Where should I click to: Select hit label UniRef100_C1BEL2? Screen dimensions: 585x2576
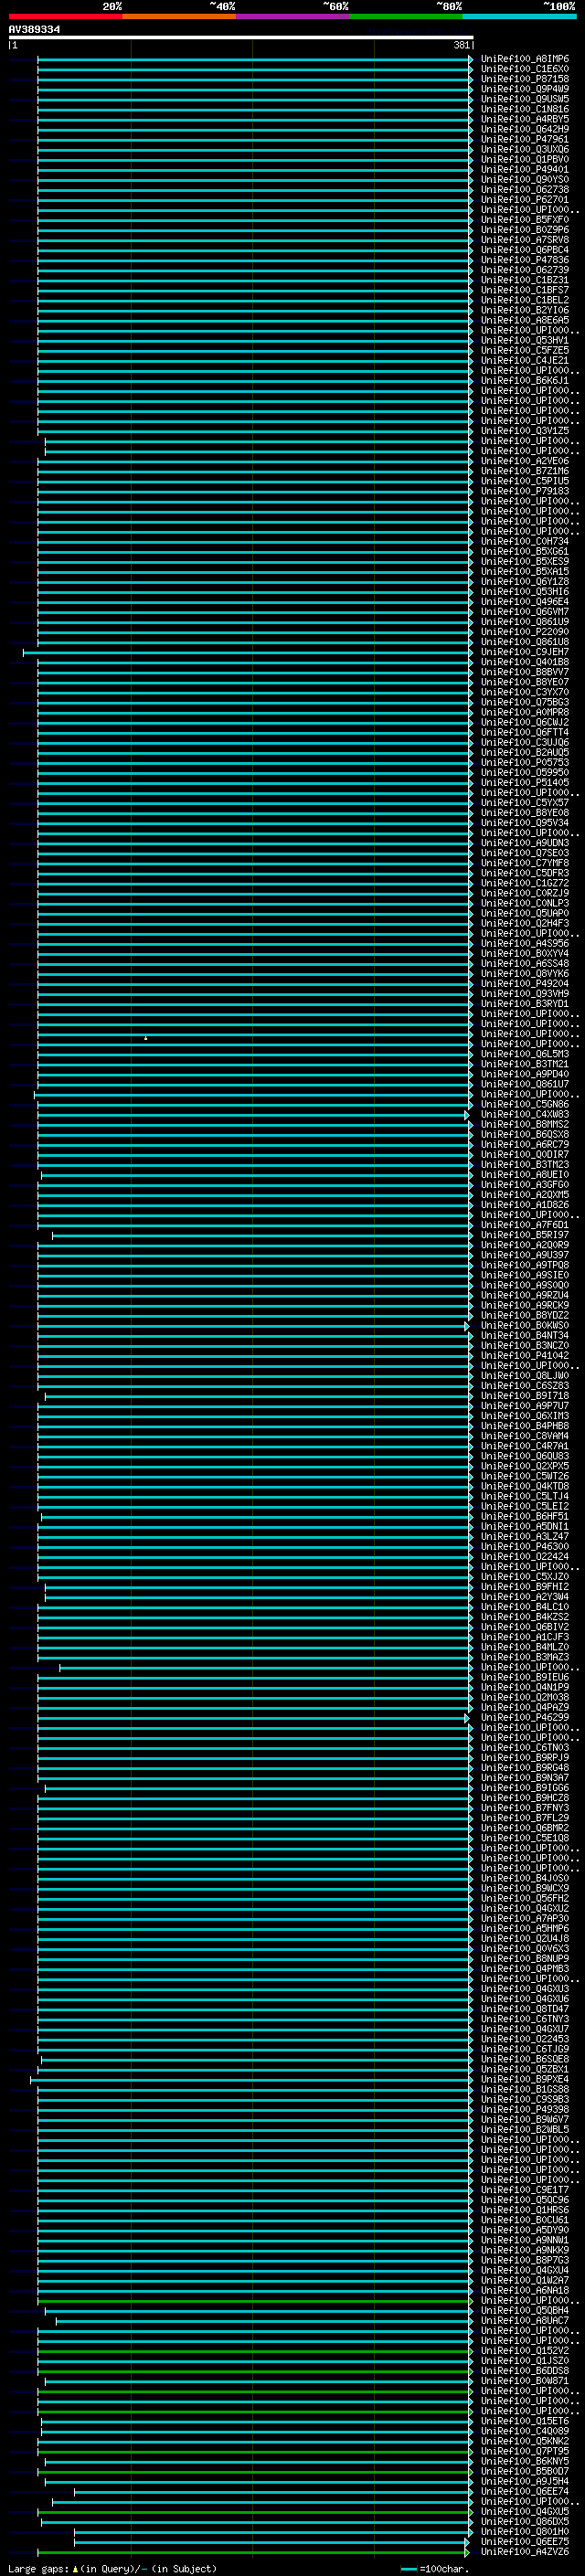pyautogui.click(x=524, y=300)
